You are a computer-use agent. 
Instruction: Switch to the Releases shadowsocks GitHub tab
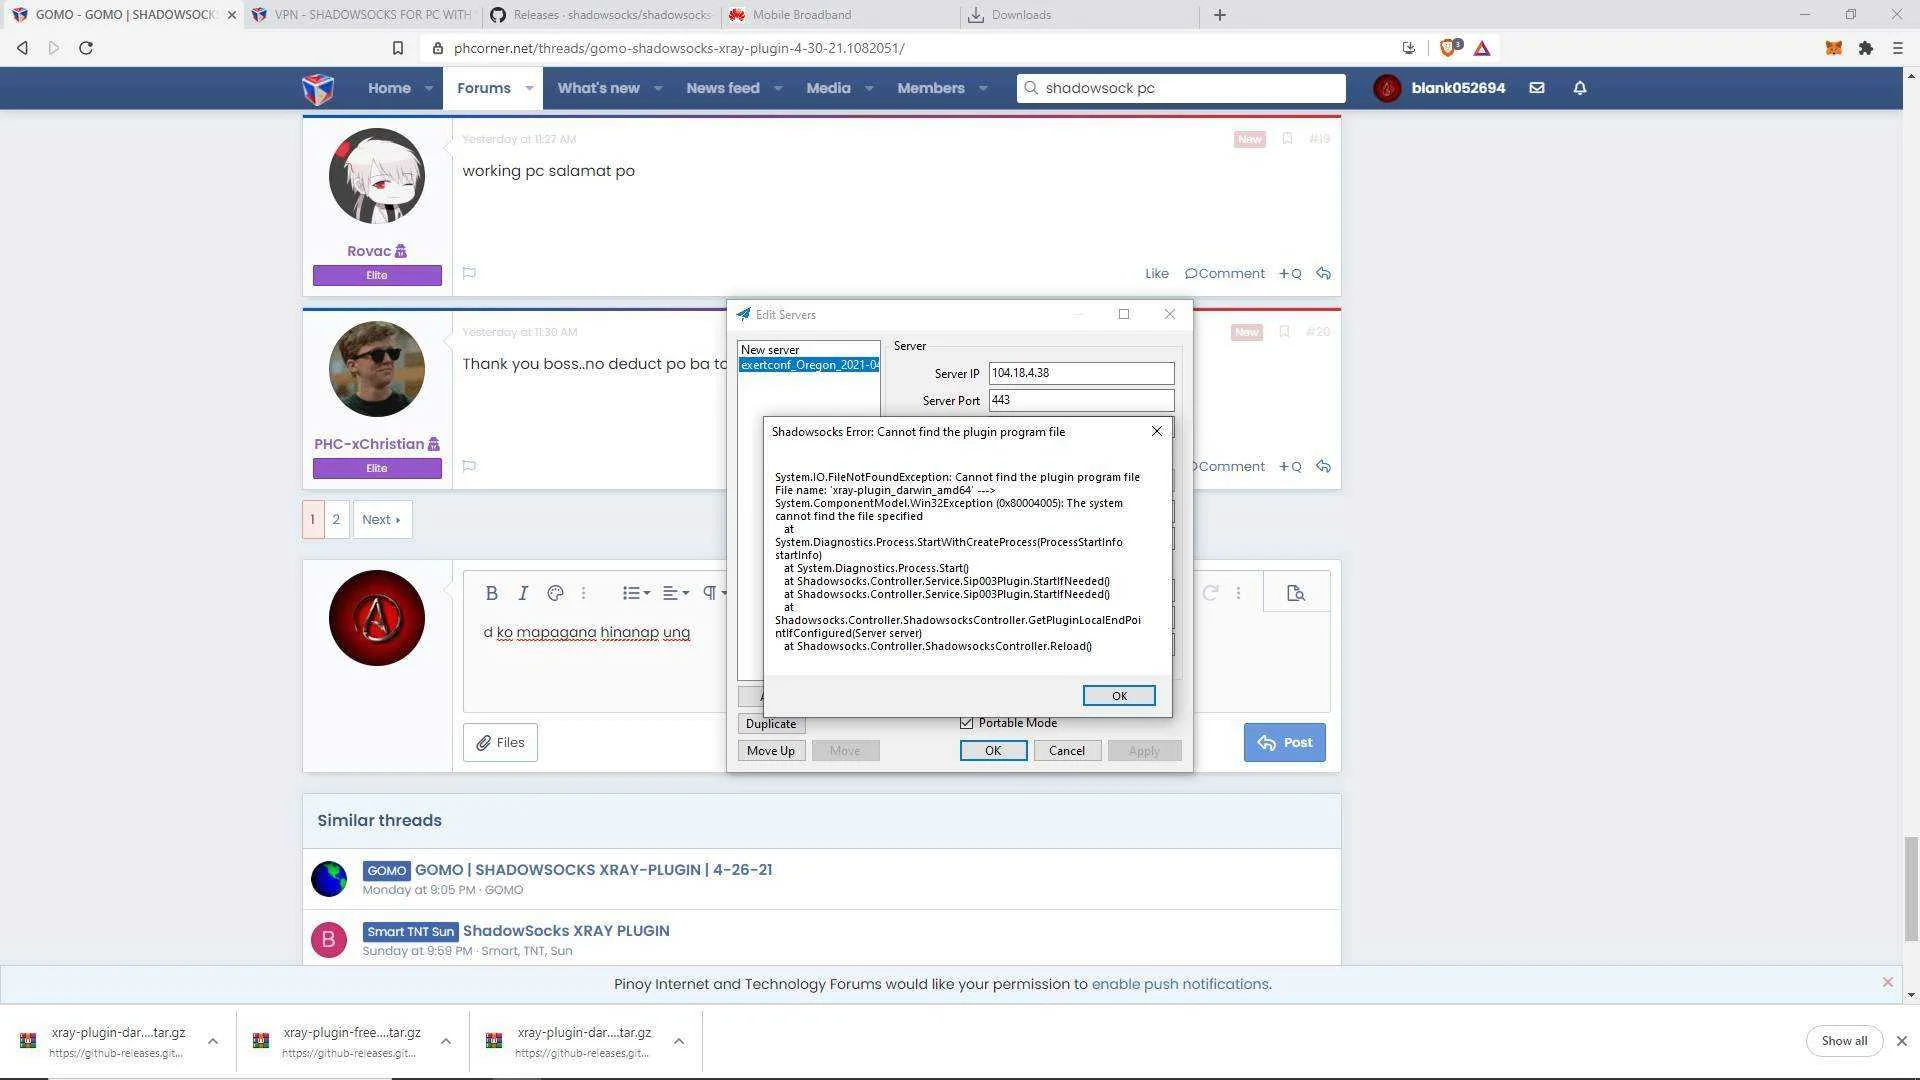click(x=601, y=15)
